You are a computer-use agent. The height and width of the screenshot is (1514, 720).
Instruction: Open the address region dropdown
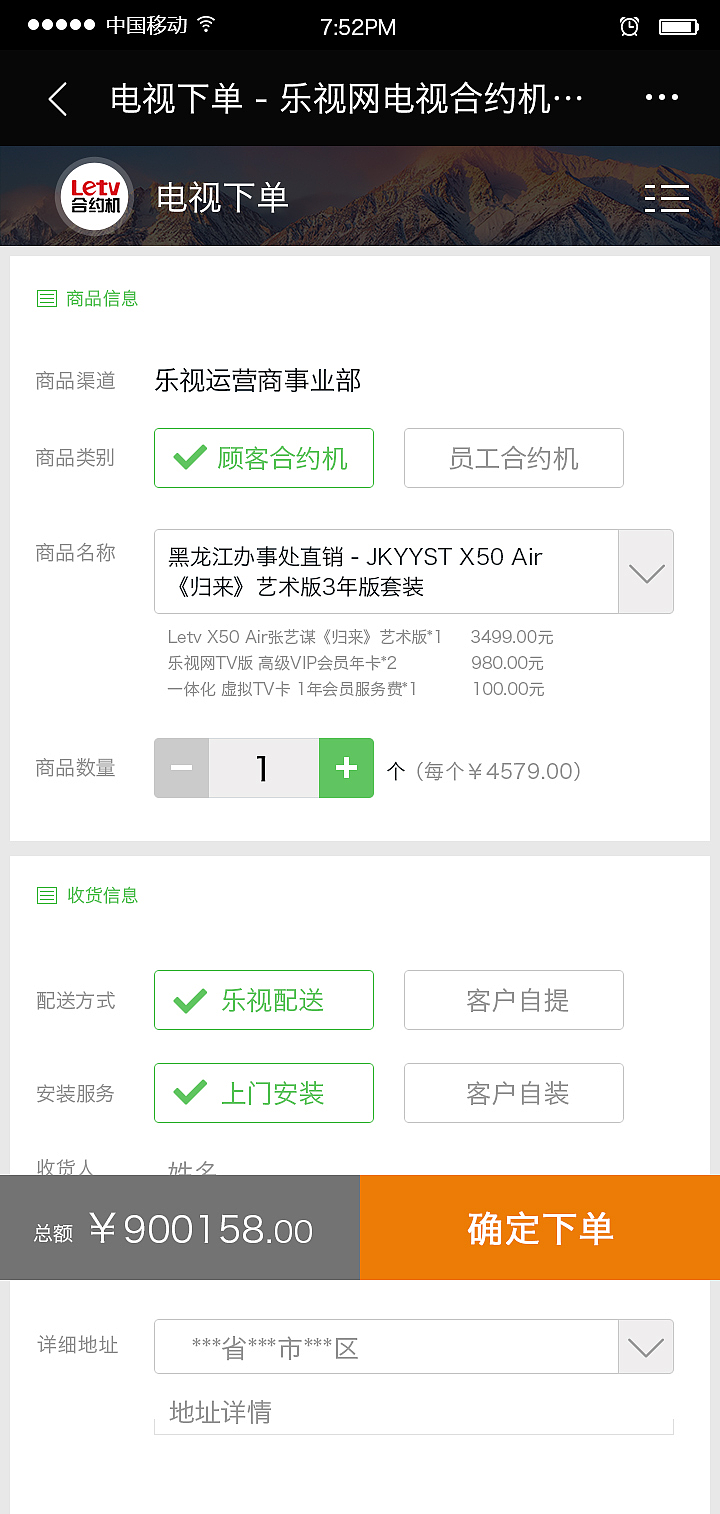click(645, 1346)
